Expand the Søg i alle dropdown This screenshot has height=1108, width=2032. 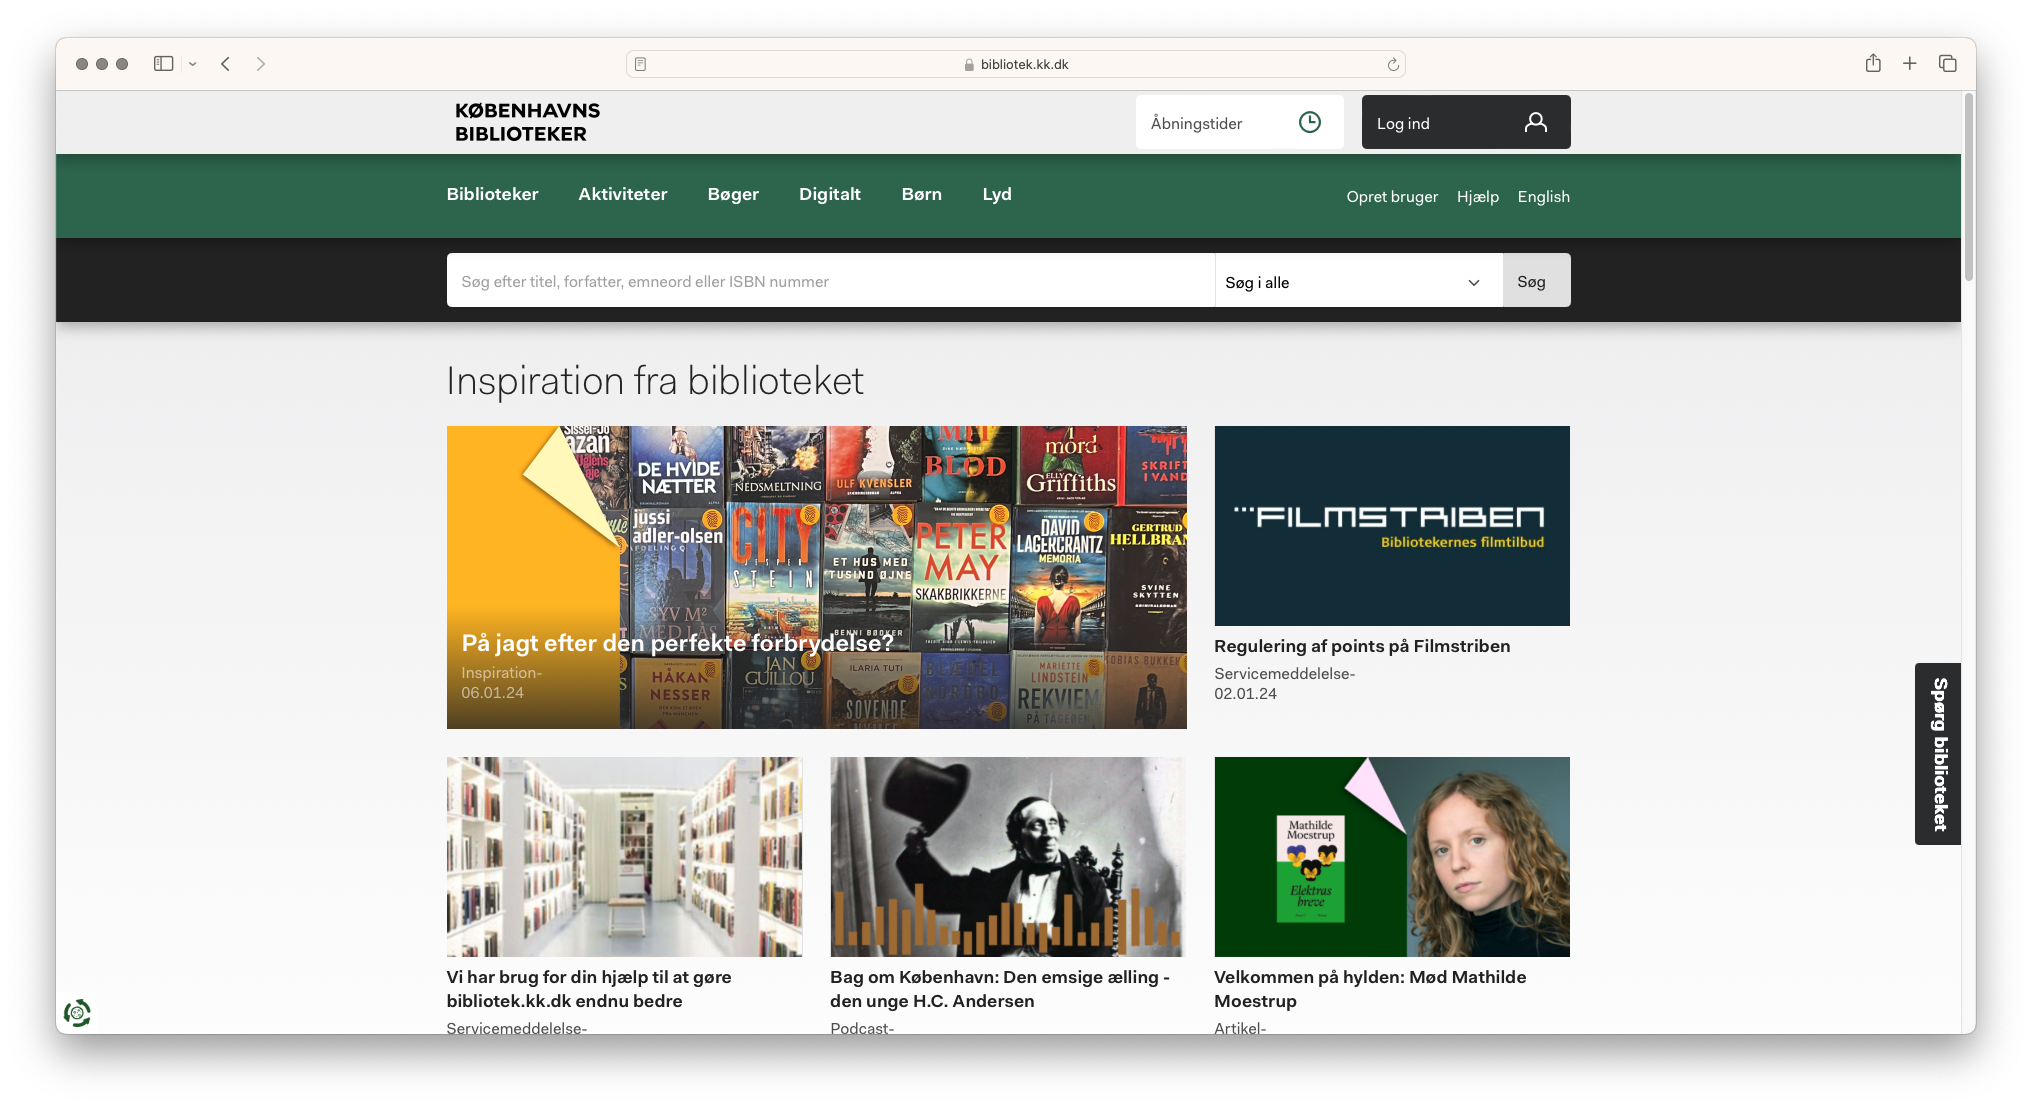1358,282
